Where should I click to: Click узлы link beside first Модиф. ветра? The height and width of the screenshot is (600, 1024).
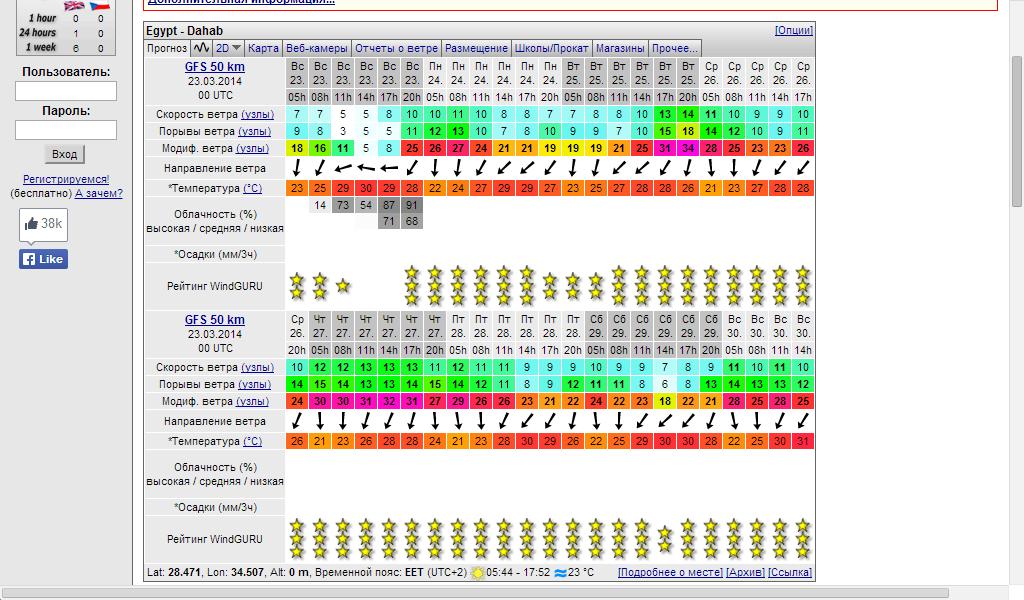click(x=252, y=148)
